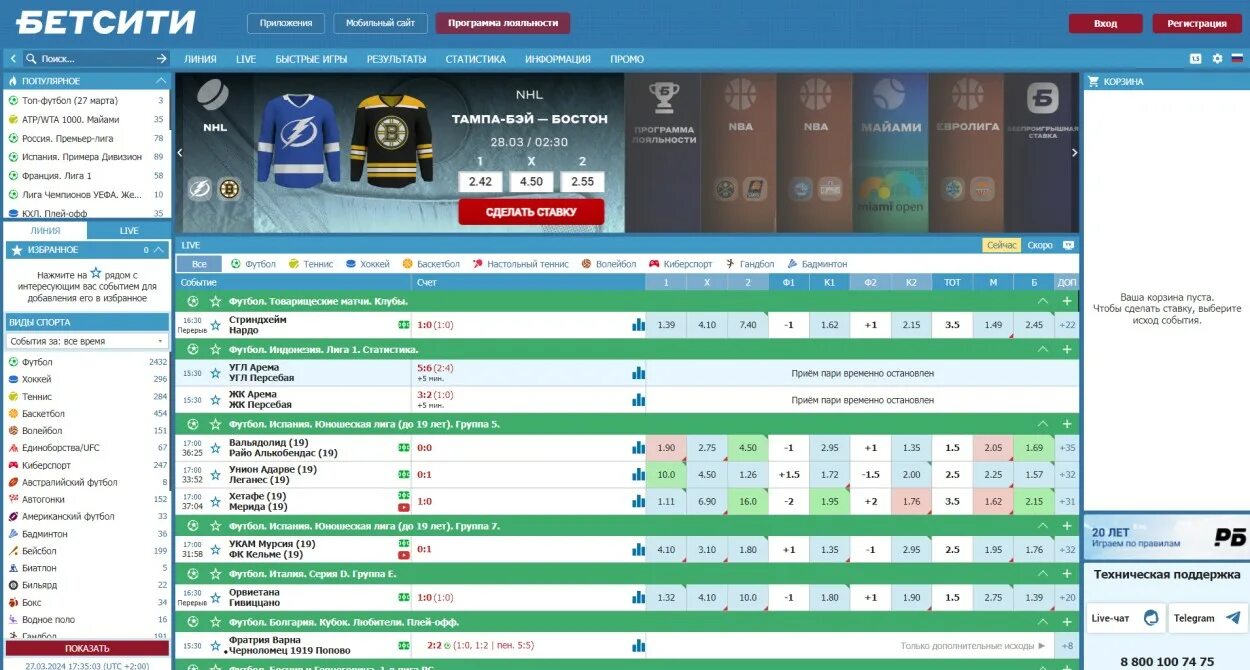
Task: Click Сделать ставку on the NHL banner
Action: (x=531, y=212)
